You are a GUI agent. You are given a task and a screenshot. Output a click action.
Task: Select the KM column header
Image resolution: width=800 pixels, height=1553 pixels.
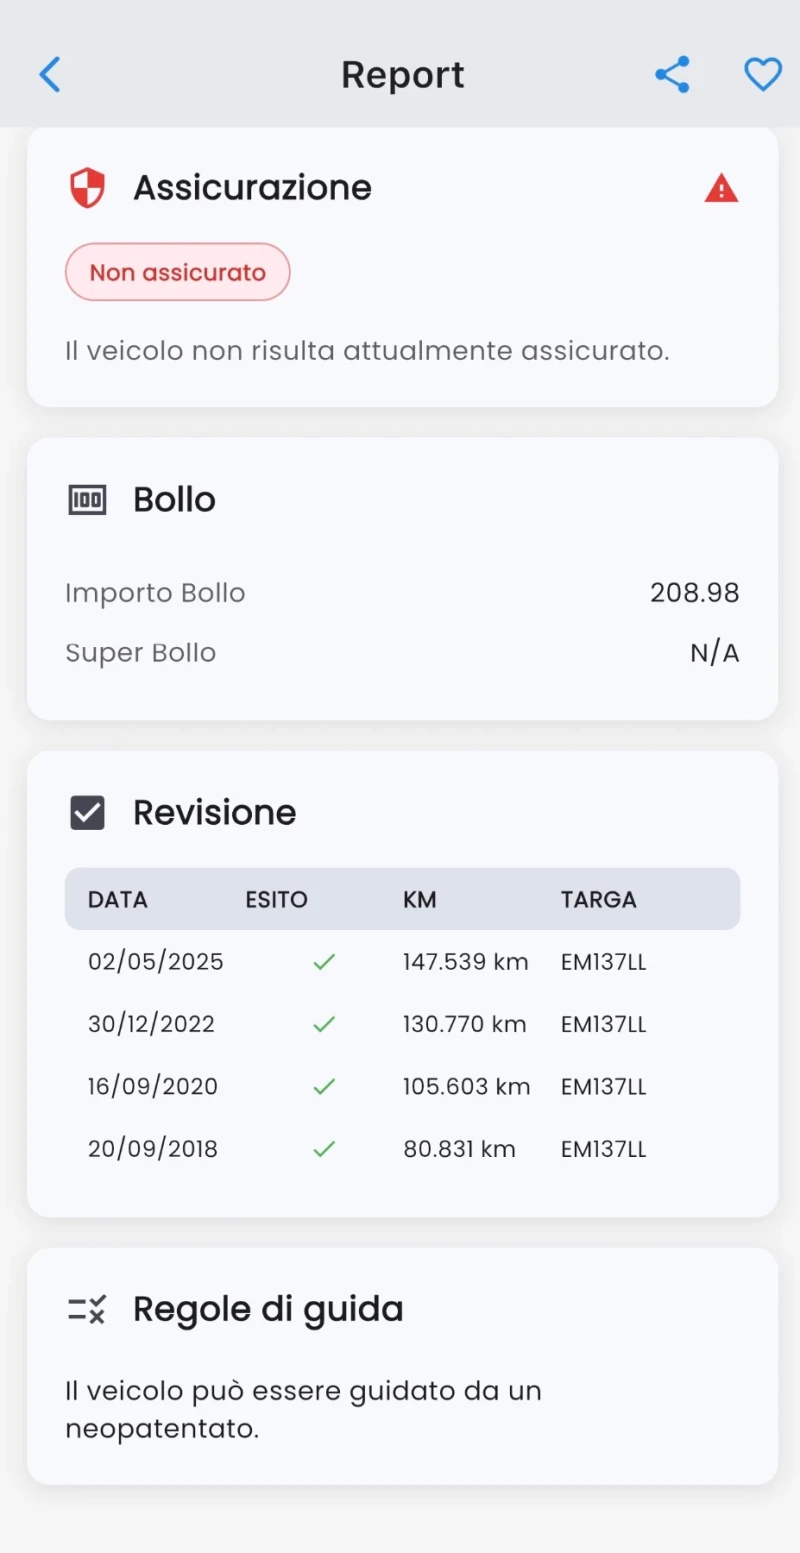[420, 899]
